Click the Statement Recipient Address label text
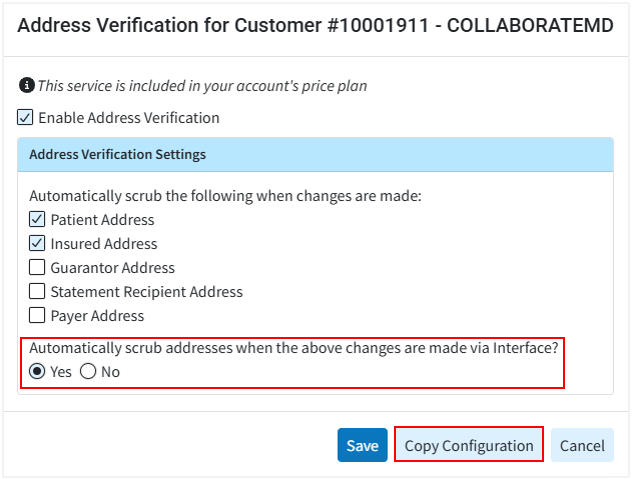 (x=147, y=291)
